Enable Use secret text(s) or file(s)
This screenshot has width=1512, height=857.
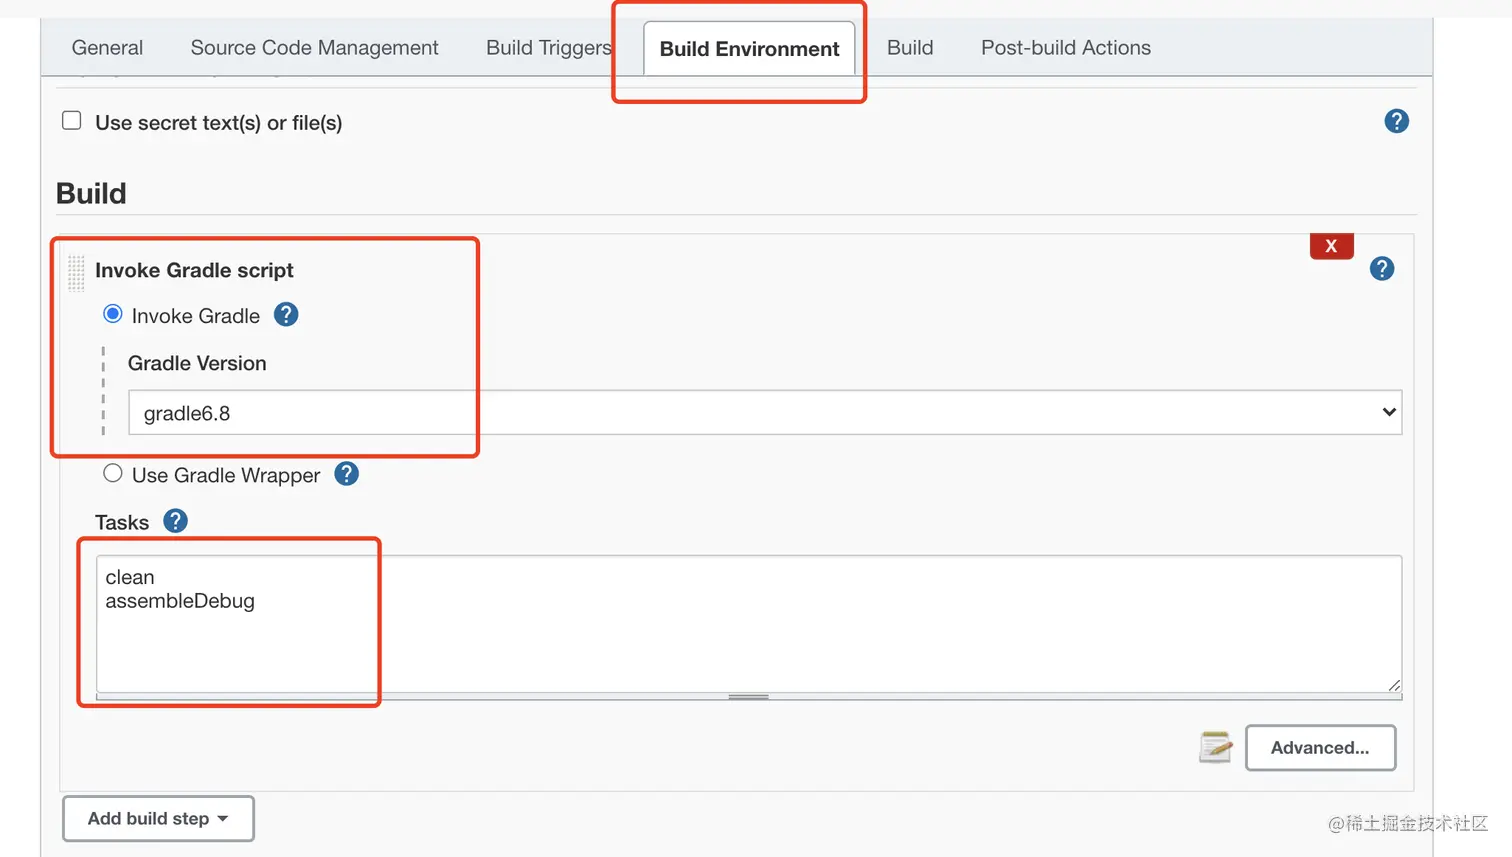pyautogui.click(x=72, y=121)
